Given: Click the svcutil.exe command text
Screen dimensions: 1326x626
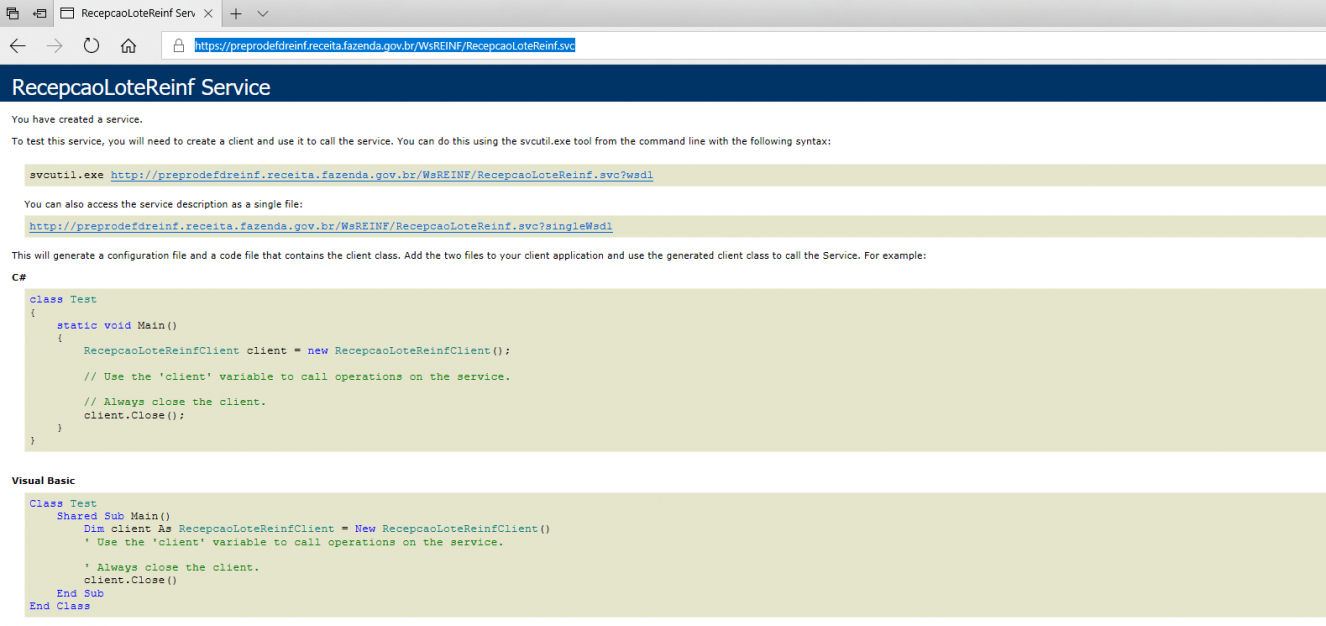Looking at the screenshot, I should click(66, 175).
